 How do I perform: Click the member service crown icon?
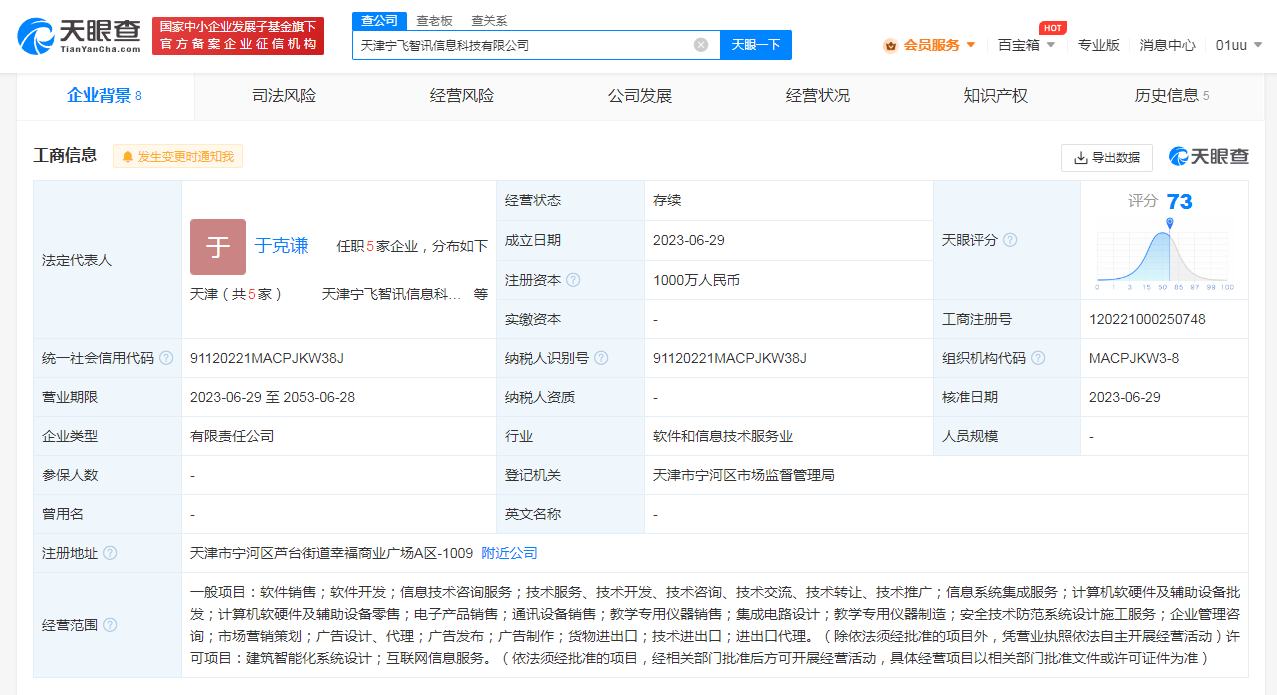(x=890, y=45)
